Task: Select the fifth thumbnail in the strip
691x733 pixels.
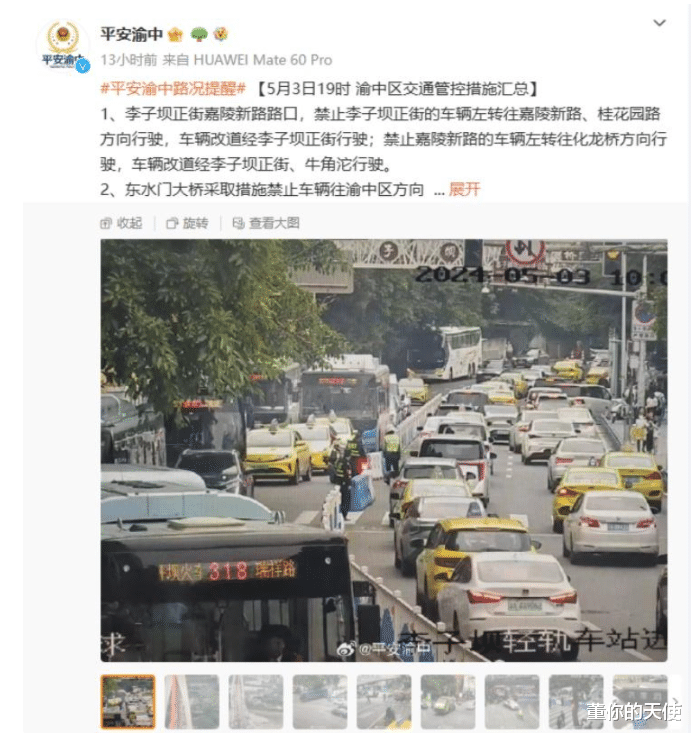Action: click(x=384, y=702)
